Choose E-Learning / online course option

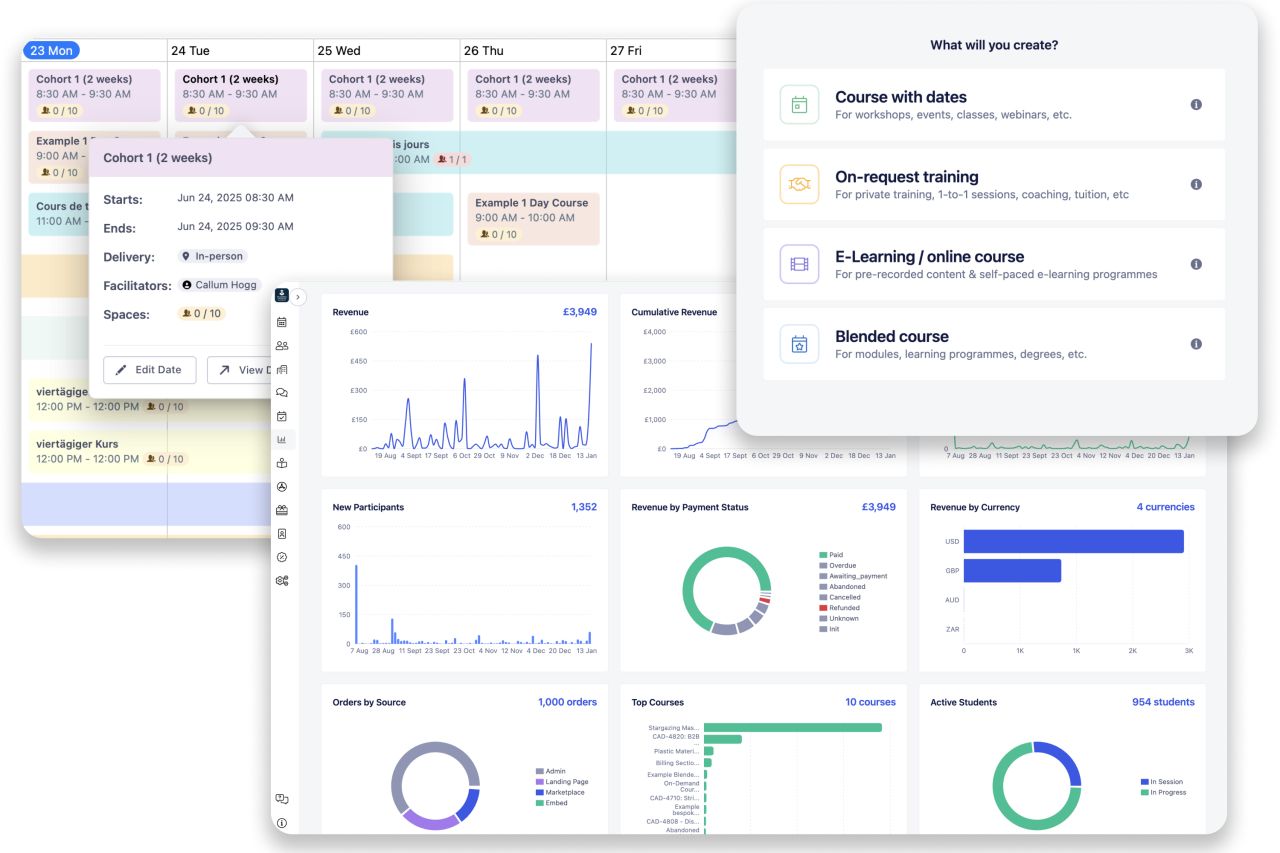[994, 265]
